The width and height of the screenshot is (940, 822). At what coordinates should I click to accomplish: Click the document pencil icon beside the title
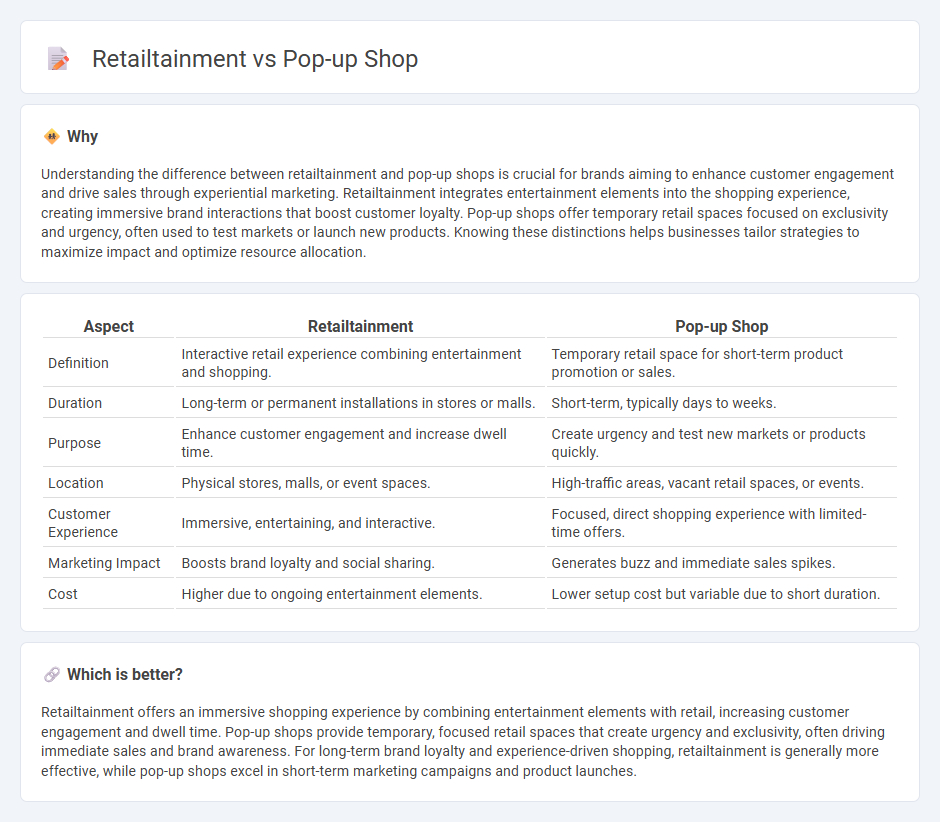pyautogui.click(x=58, y=59)
